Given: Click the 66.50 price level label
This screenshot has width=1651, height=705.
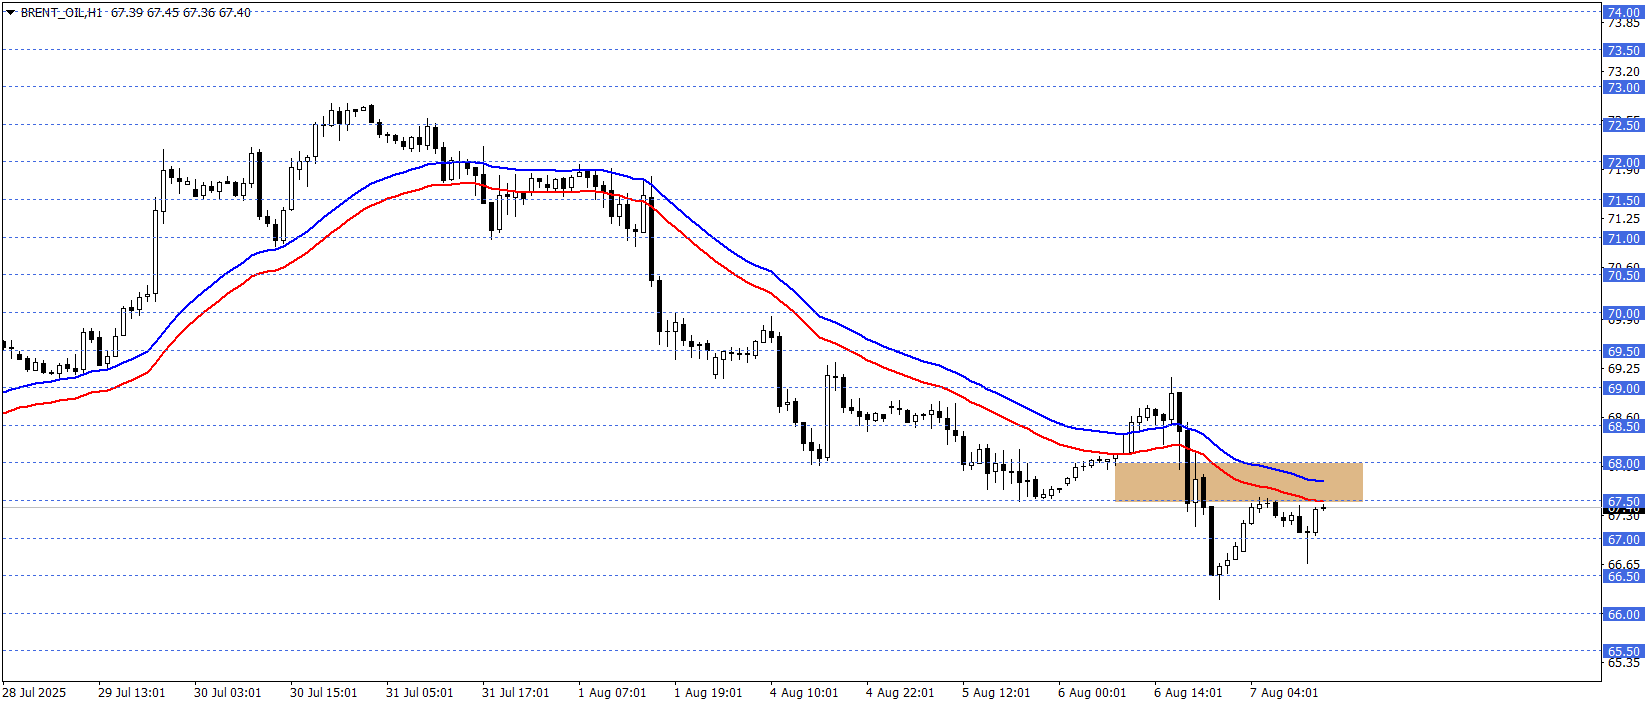Looking at the screenshot, I should click(x=1623, y=576).
